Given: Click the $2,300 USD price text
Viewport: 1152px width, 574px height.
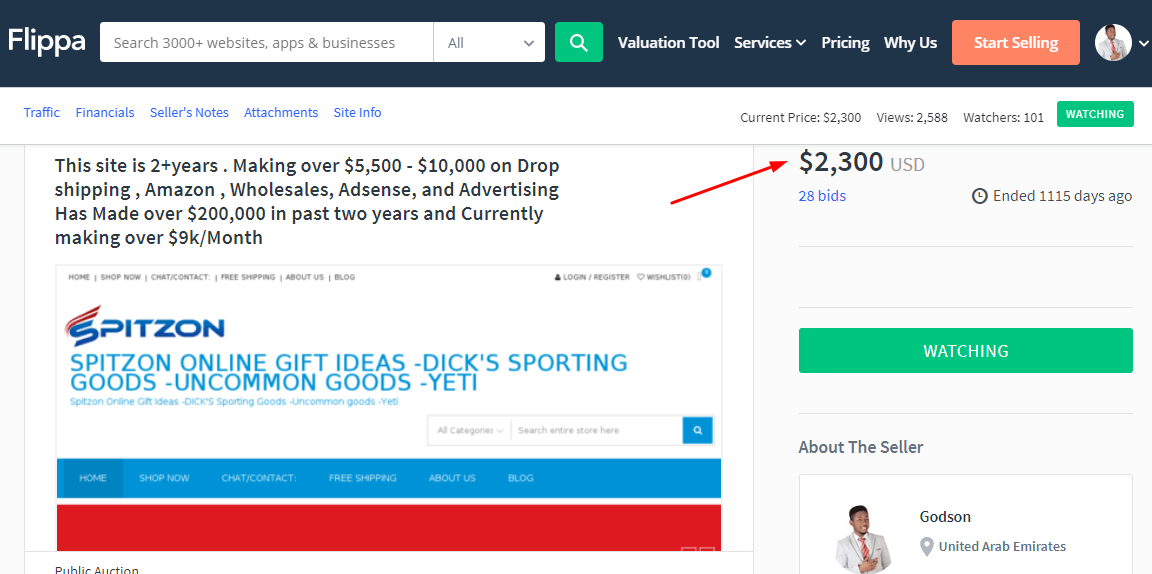Looking at the screenshot, I should (x=861, y=162).
